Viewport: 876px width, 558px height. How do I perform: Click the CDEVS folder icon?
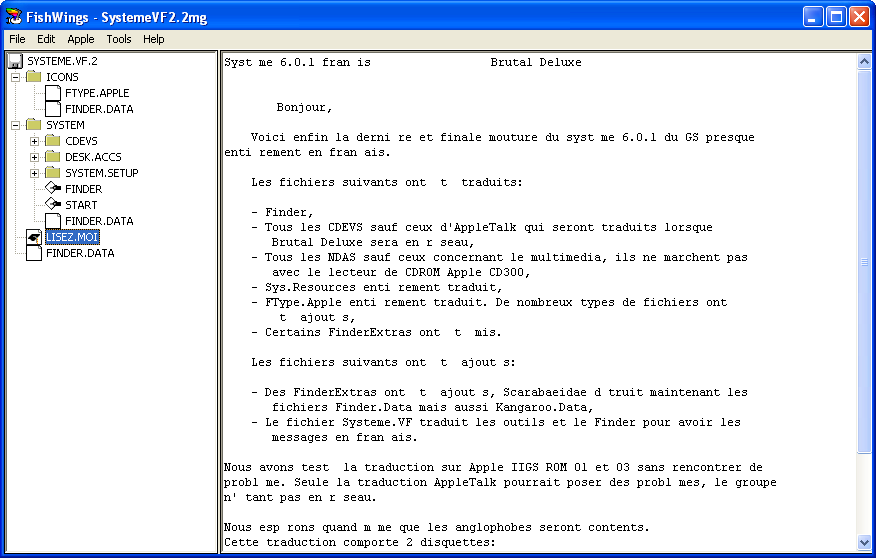coord(53,141)
